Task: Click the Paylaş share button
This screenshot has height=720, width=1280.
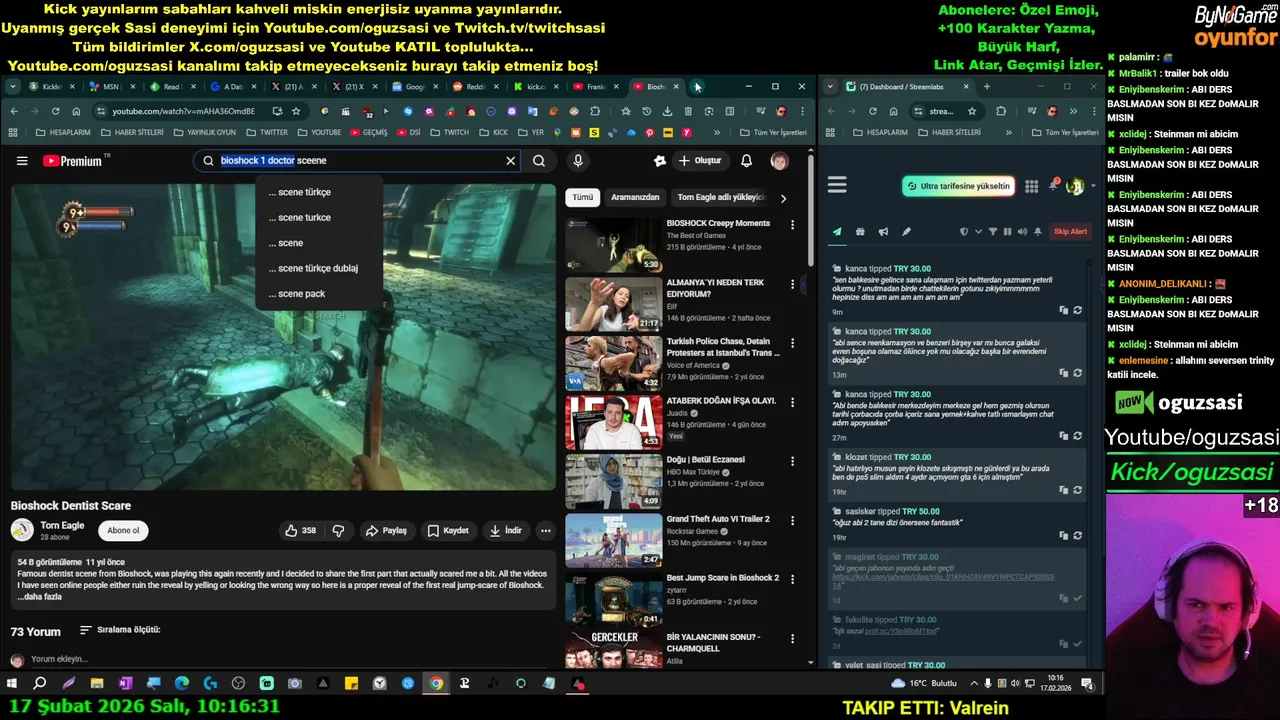Action: [386, 531]
